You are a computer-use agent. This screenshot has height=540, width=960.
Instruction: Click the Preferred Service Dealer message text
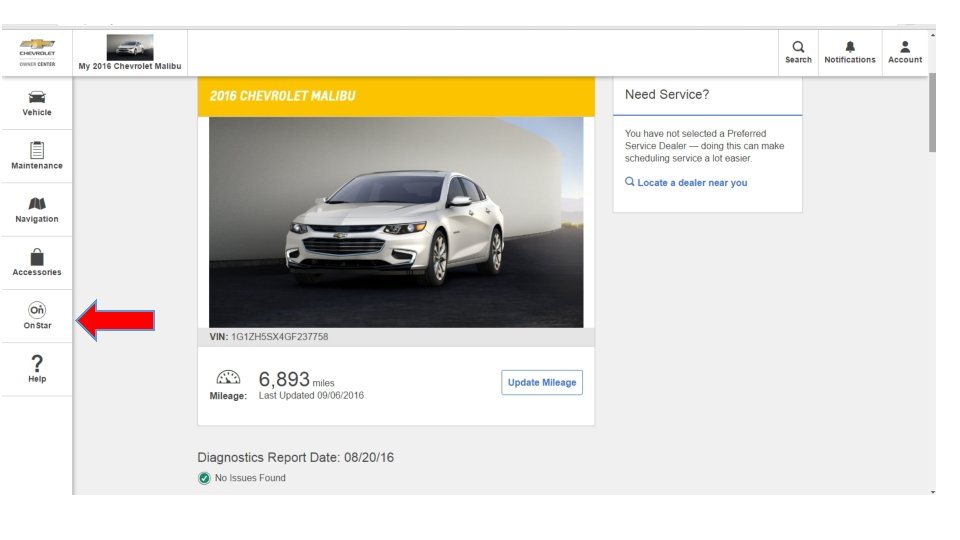(704, 146)
